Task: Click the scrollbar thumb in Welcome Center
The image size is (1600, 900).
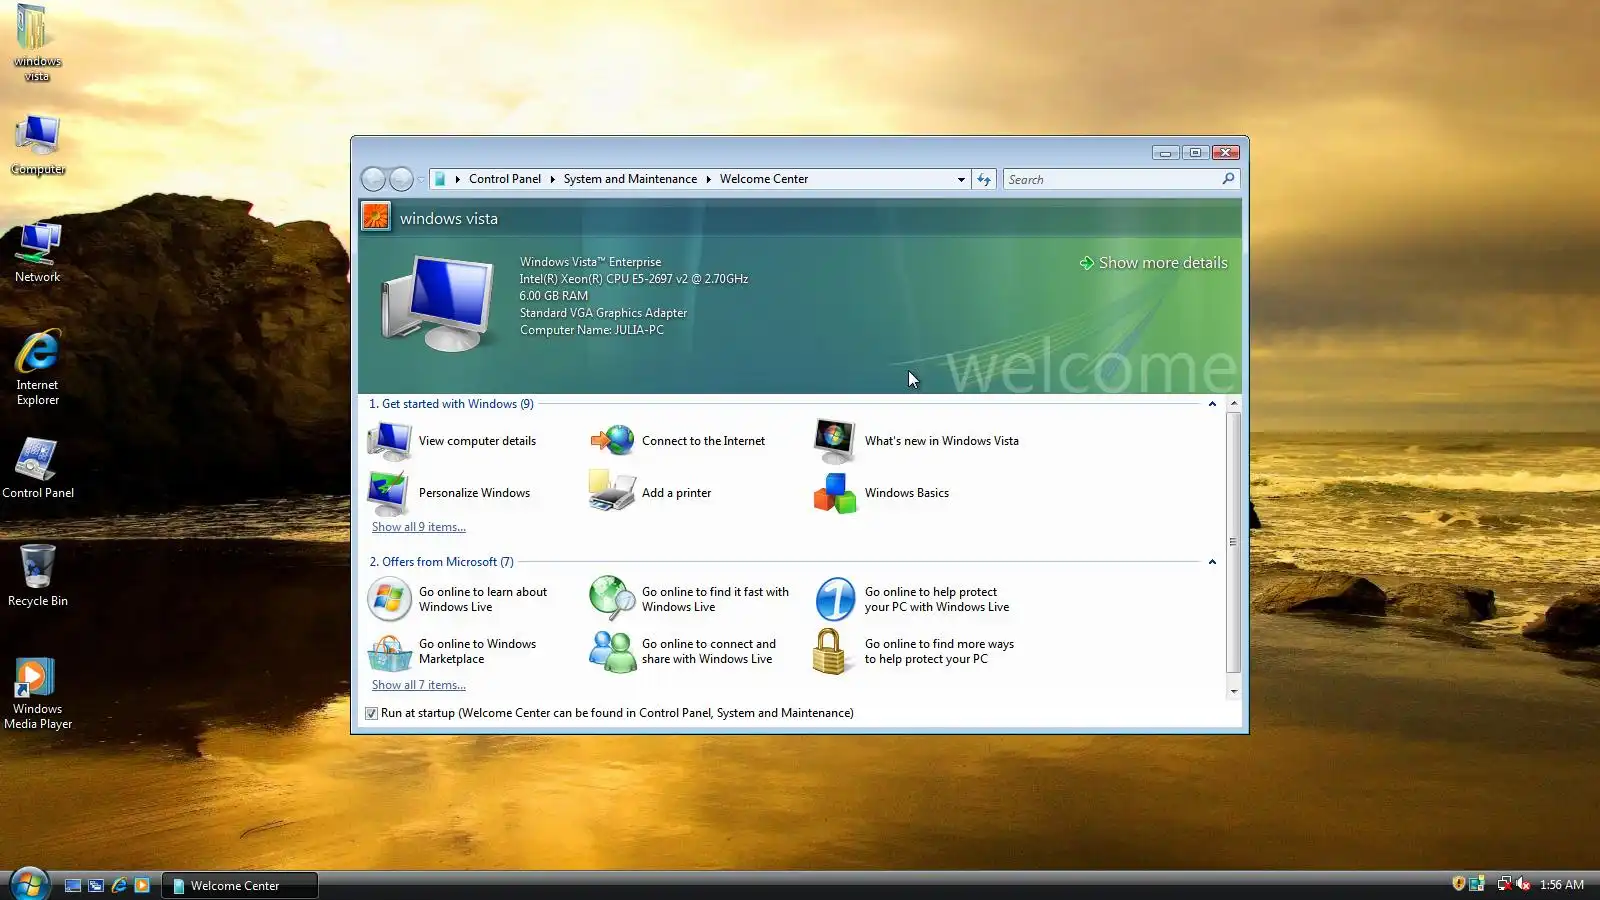Action: (1233, 542)
